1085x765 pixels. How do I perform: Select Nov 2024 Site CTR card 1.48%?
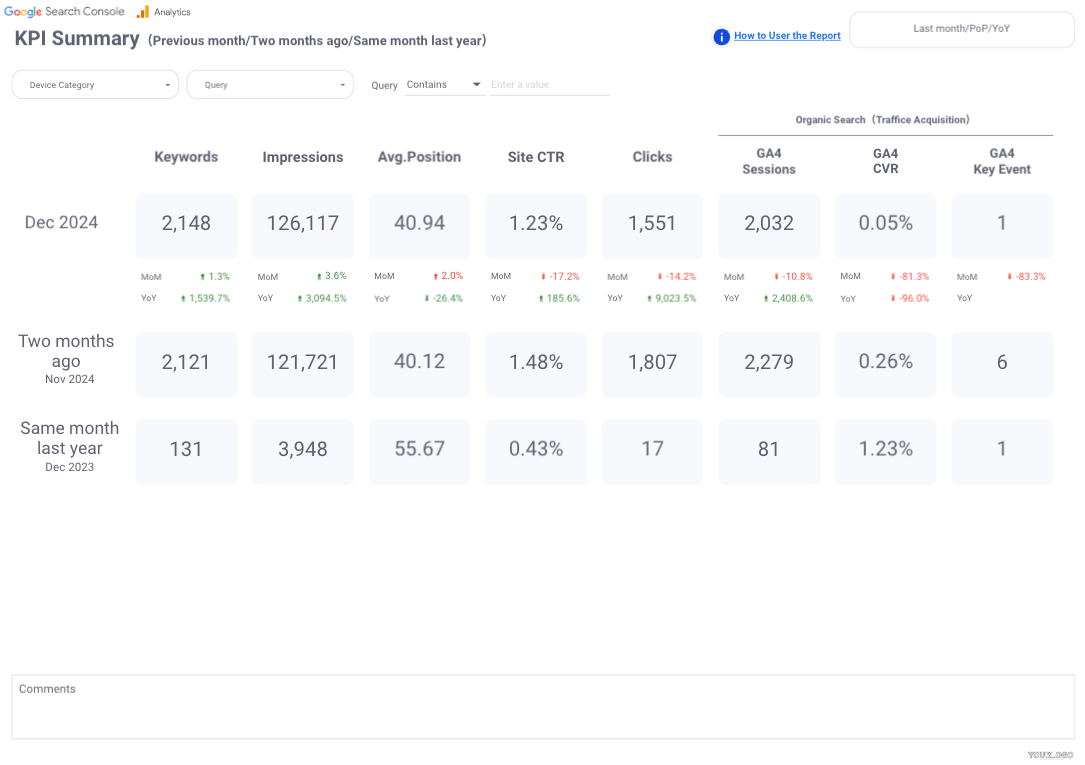[536, 363]
